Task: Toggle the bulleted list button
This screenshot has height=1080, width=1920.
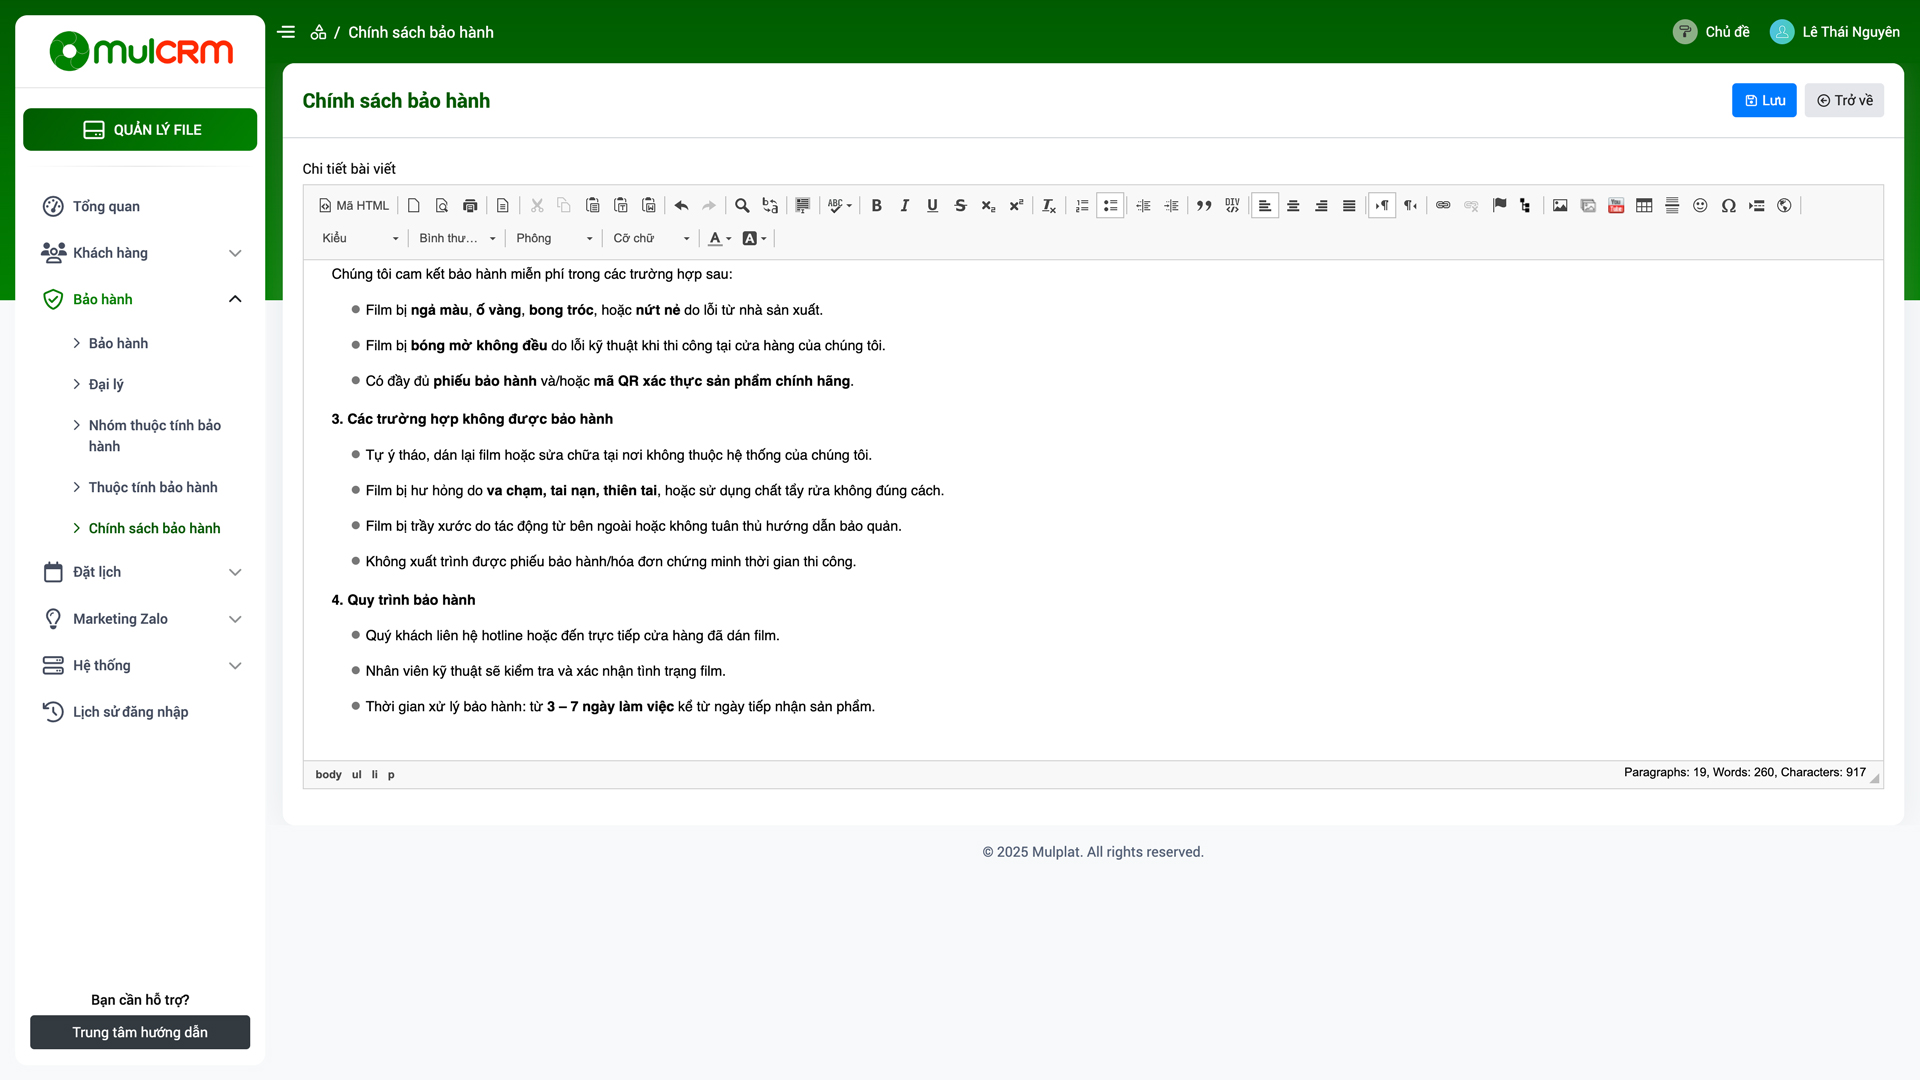Action: pos(1110,206)
